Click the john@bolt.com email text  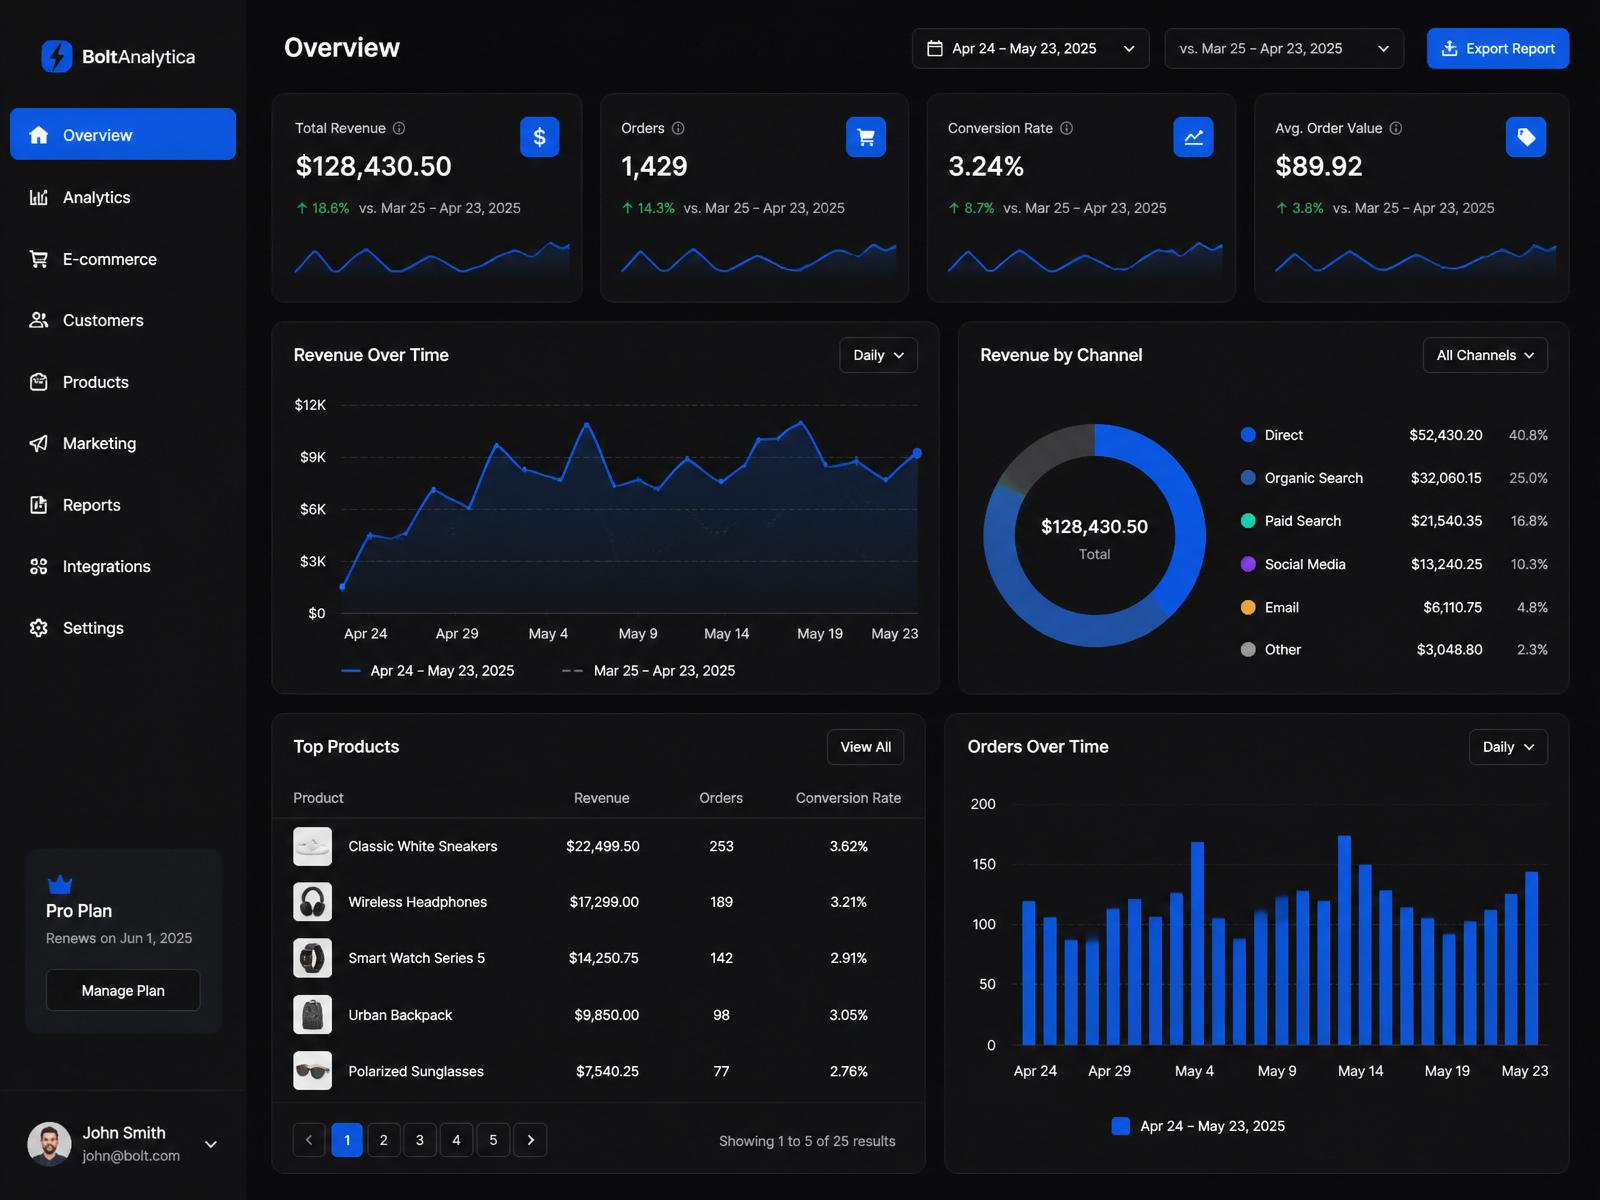[x=131, y=1156]
